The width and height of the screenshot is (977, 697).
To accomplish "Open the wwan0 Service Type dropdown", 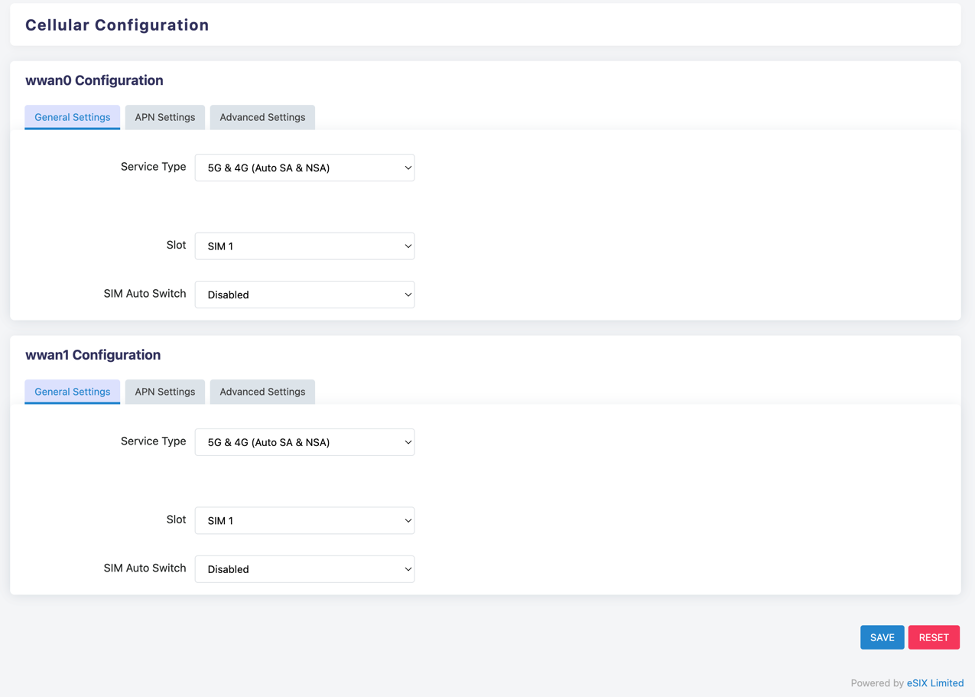I will [305, 167].
